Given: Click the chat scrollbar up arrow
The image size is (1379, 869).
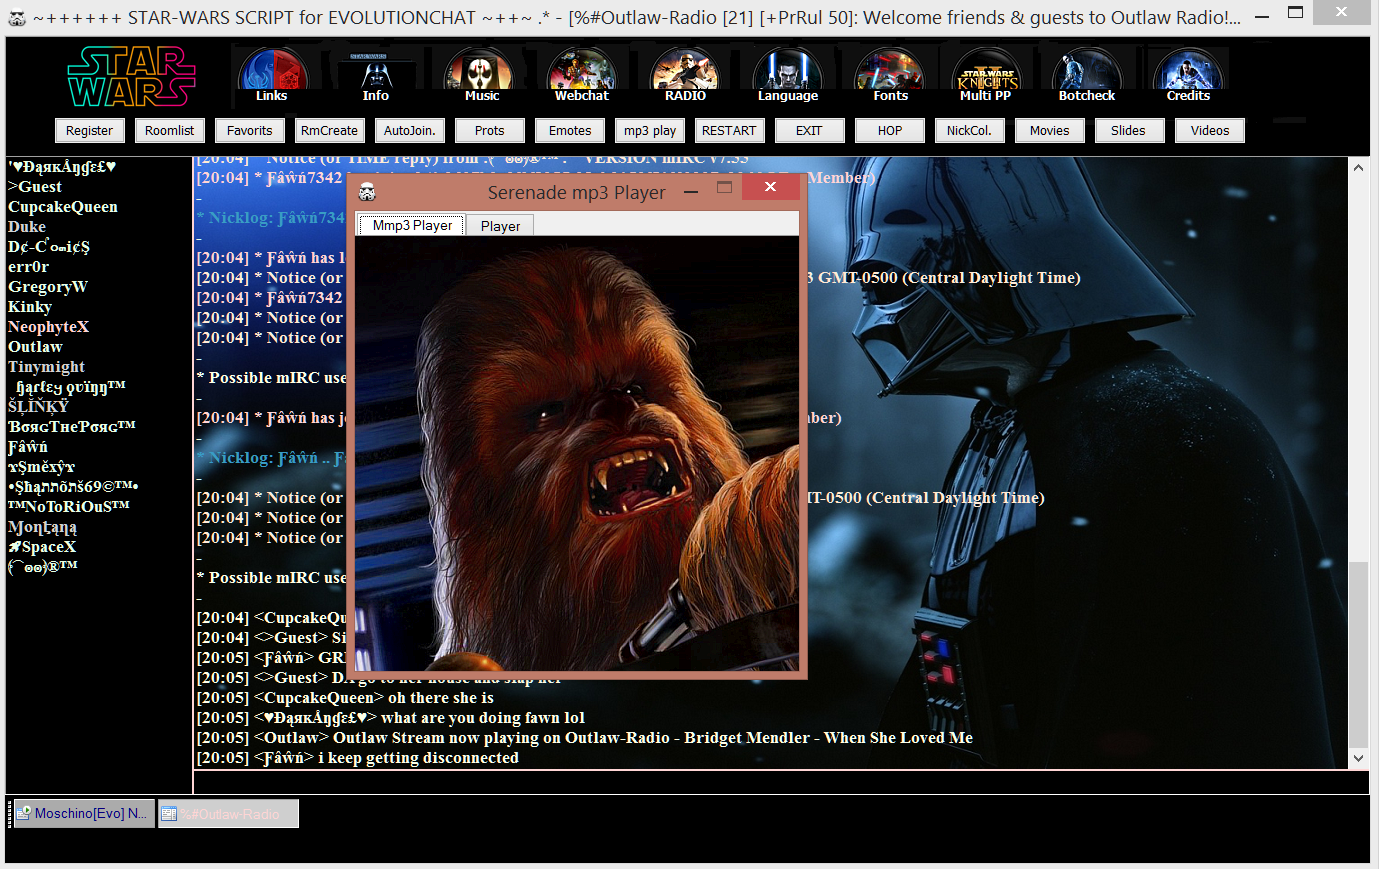Looking at the screenshot, I should click(1358, 168).
